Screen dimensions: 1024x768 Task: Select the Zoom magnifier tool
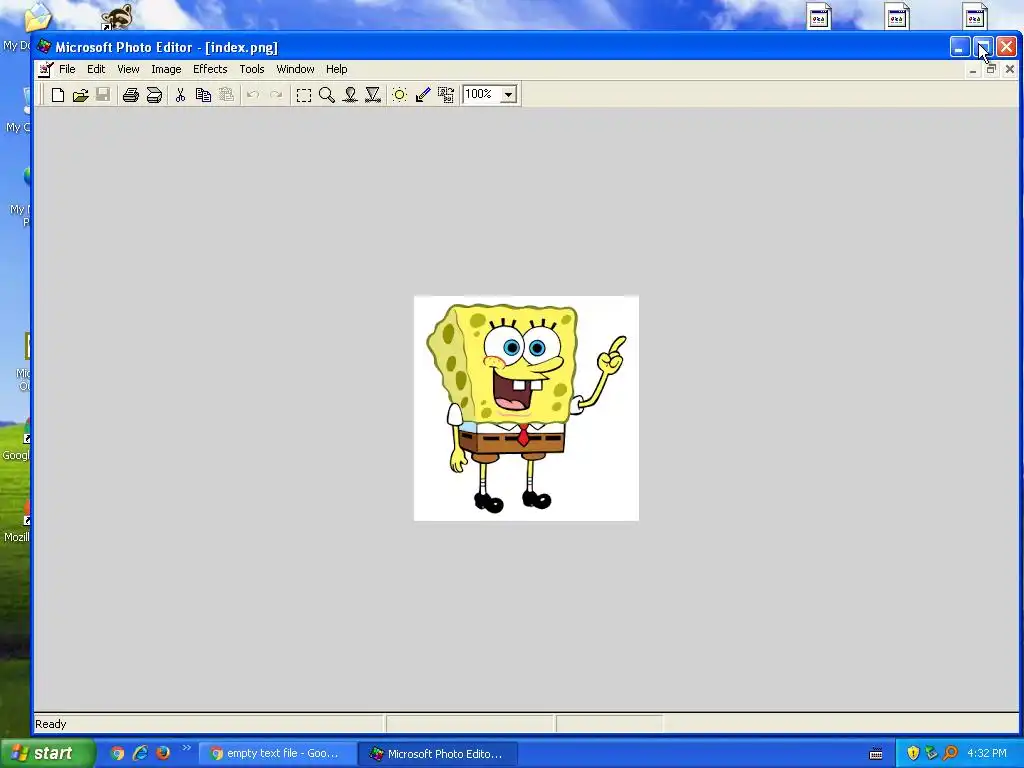tap(327, 95)
